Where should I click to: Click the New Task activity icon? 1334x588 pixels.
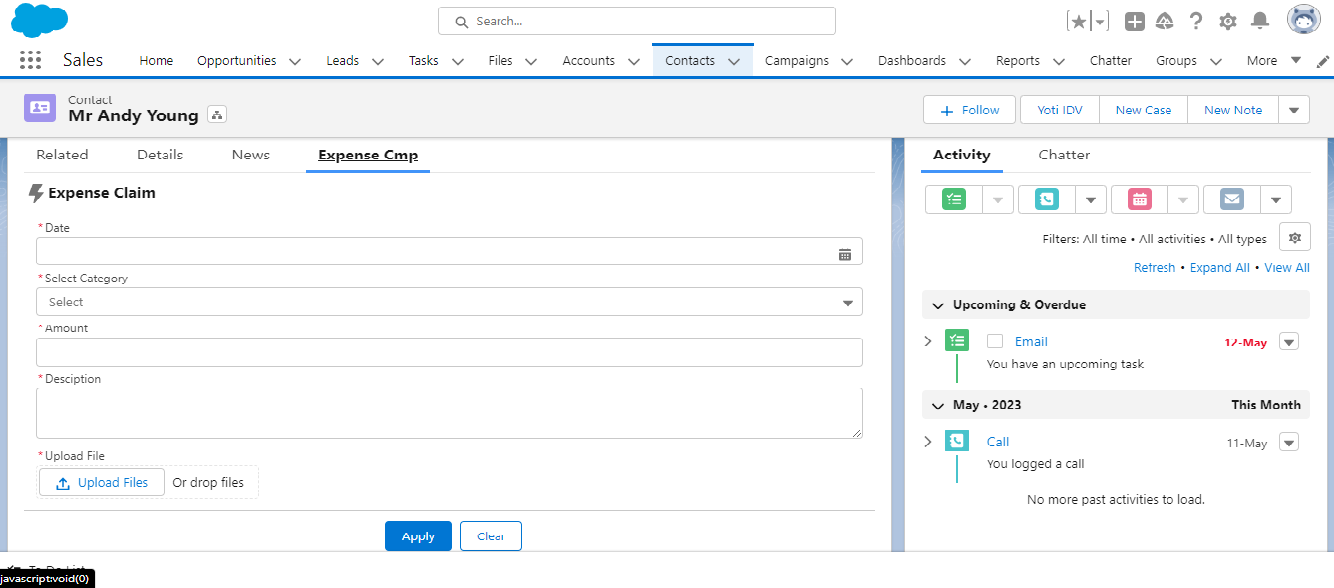pos(954,199)
